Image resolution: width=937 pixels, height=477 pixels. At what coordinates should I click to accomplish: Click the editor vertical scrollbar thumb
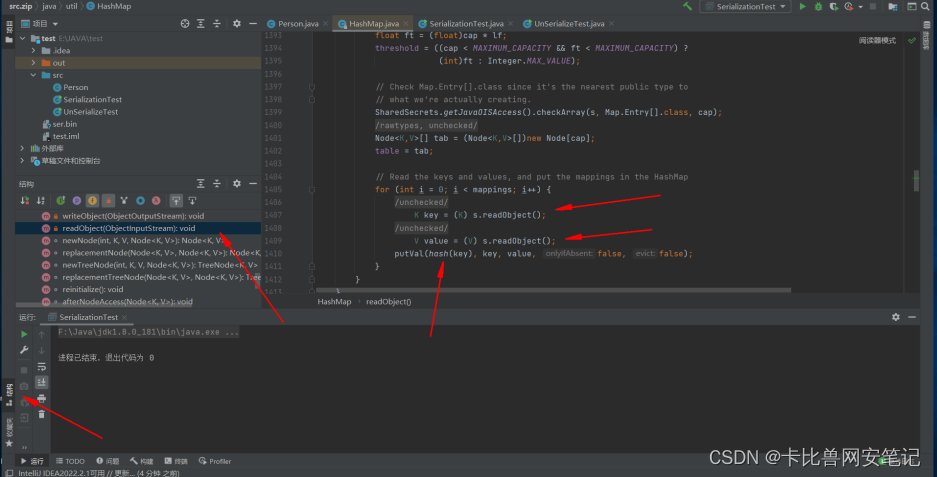pyautogui.click(x=916, y=181)
